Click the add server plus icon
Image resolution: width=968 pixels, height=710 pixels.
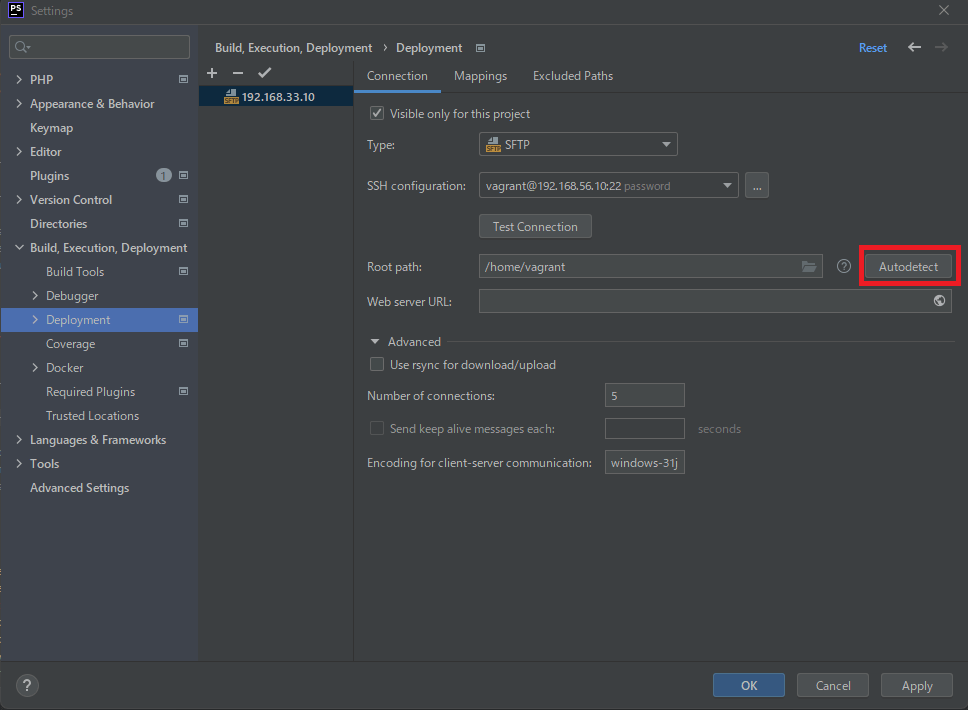(211, 73)
